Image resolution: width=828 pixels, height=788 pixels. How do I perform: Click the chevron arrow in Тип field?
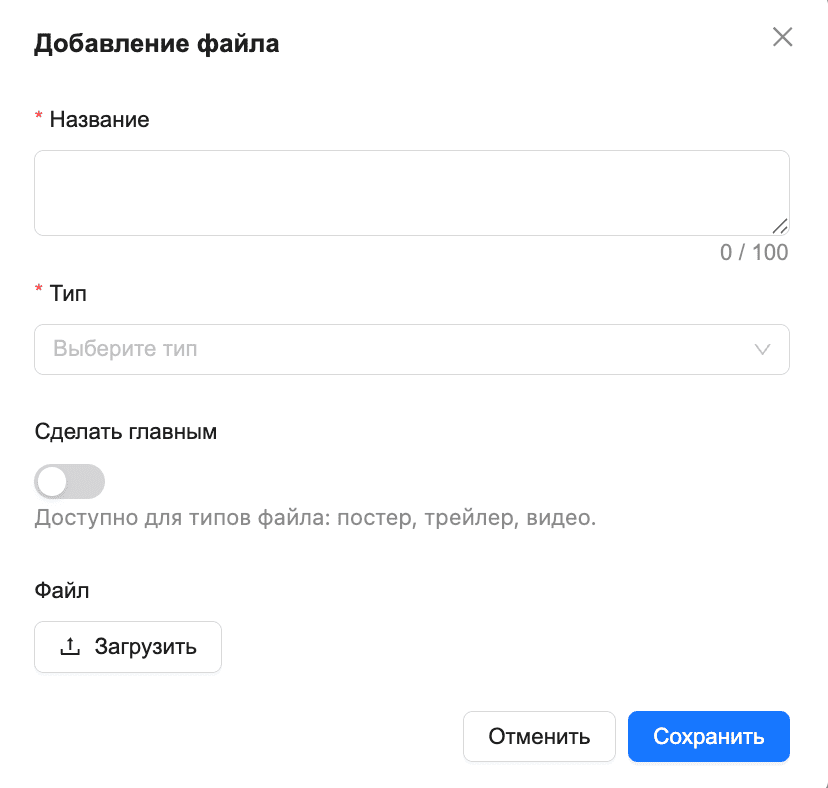tap(762, 350)
